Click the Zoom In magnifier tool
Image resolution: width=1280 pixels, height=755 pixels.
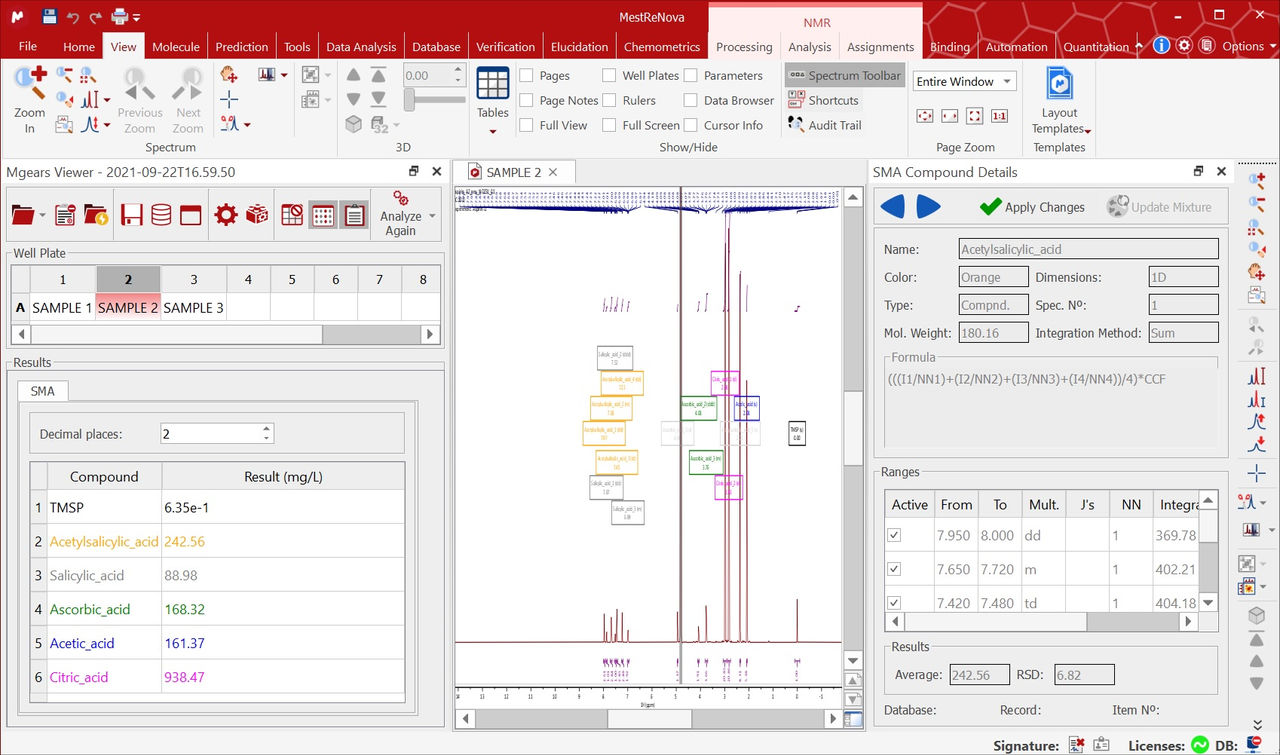30,98
